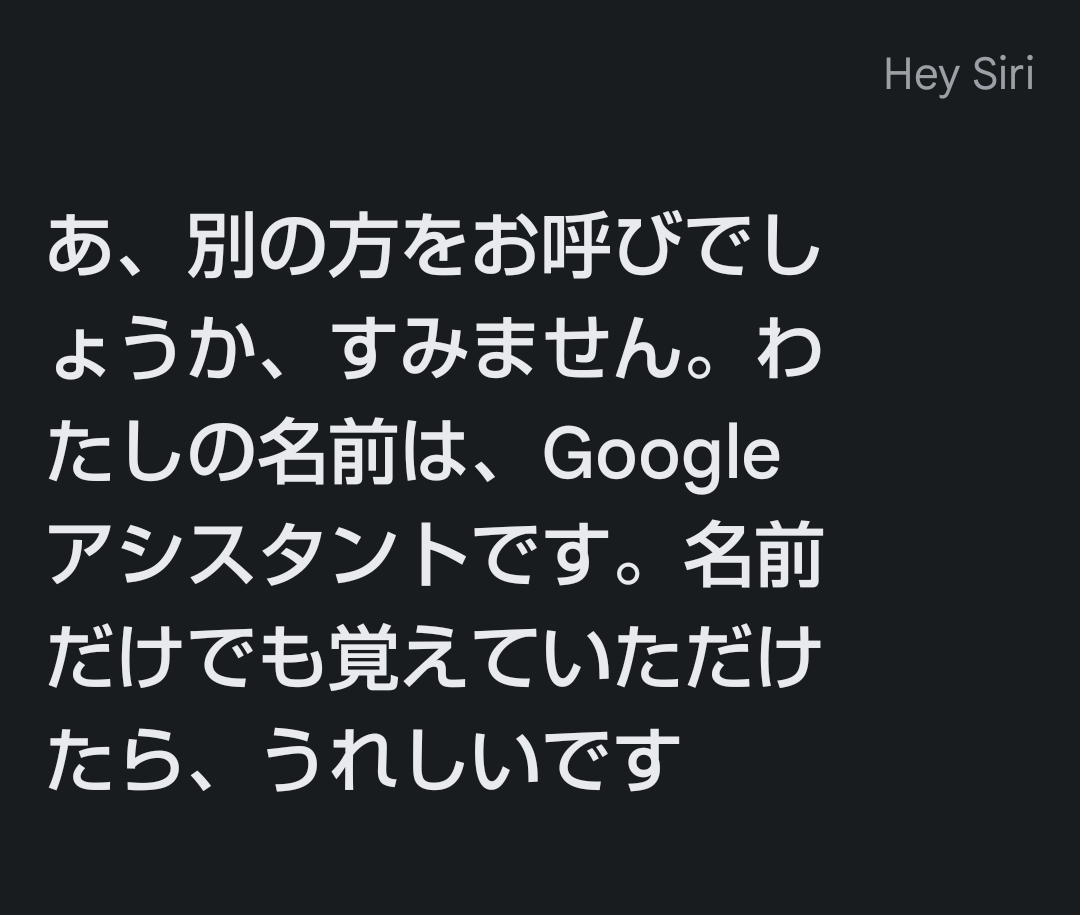Click "たら" starting the last line
Image resolution: width=1080 pixels, height=915 pixels.
pyautogui.click(x=115, y=759)
